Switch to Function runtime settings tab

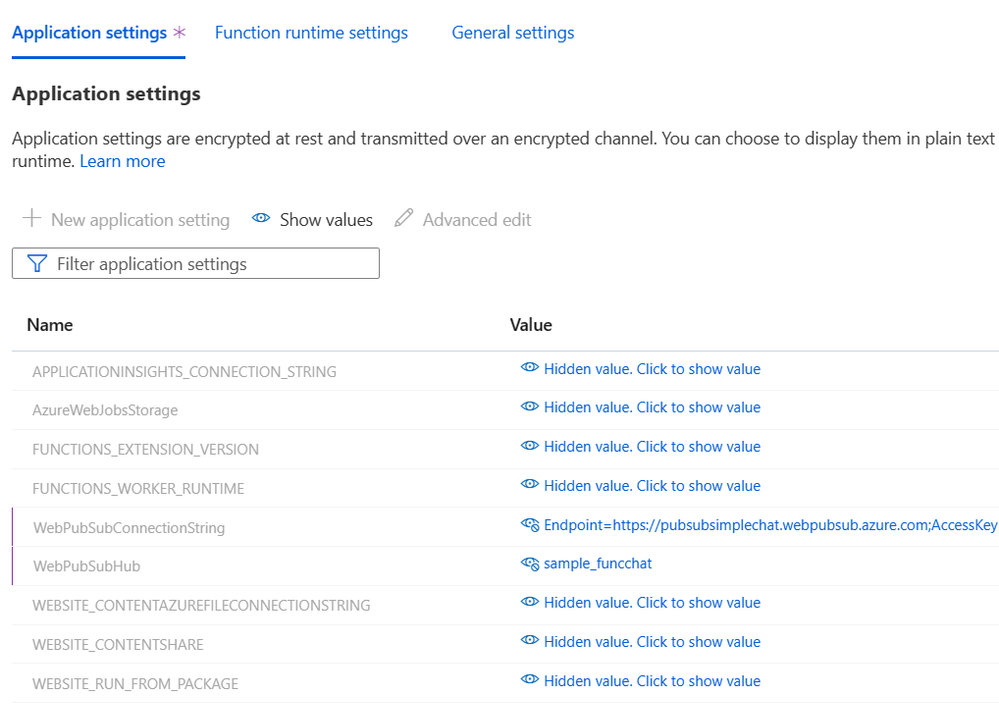pos(311,33)
